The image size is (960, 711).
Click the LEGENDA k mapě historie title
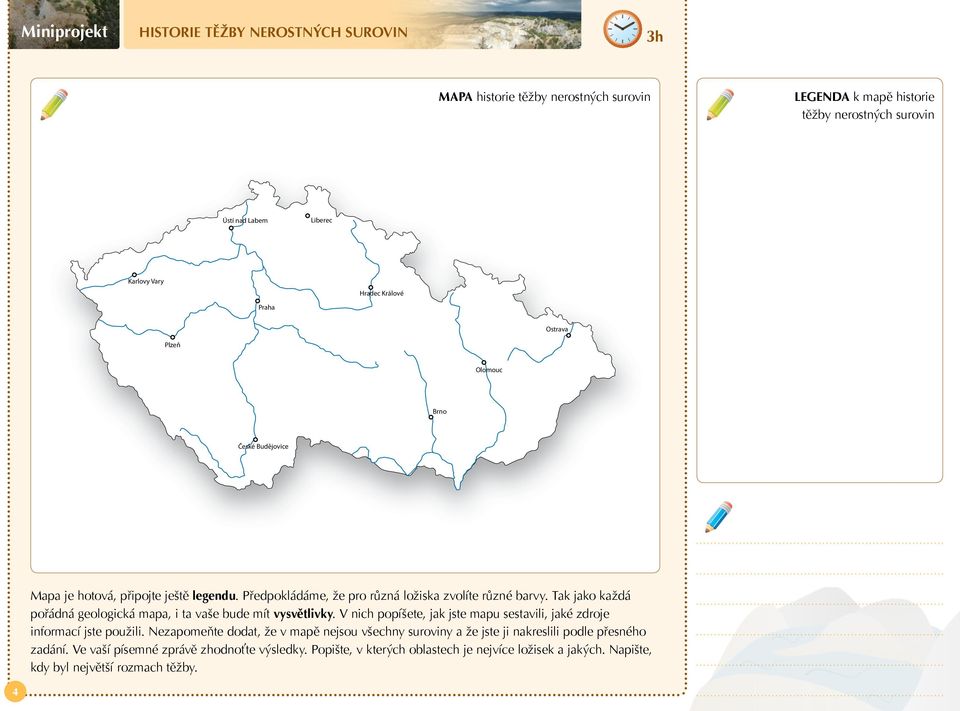[864, 105]
